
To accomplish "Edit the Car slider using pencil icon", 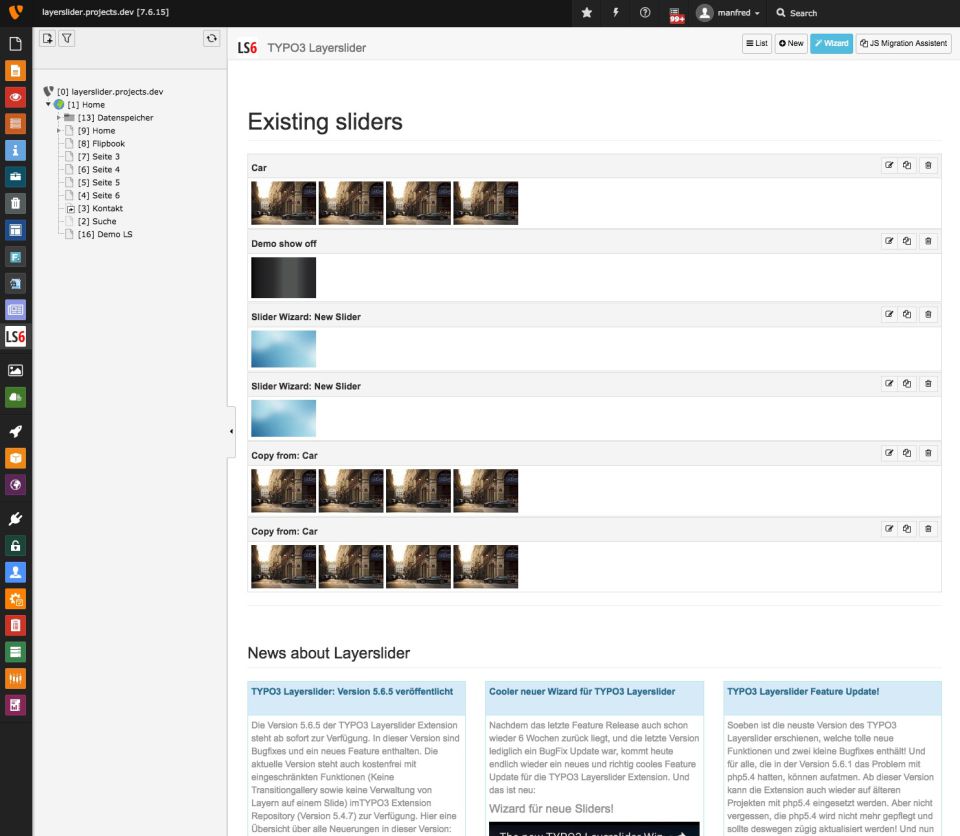I will click(888, 166).
